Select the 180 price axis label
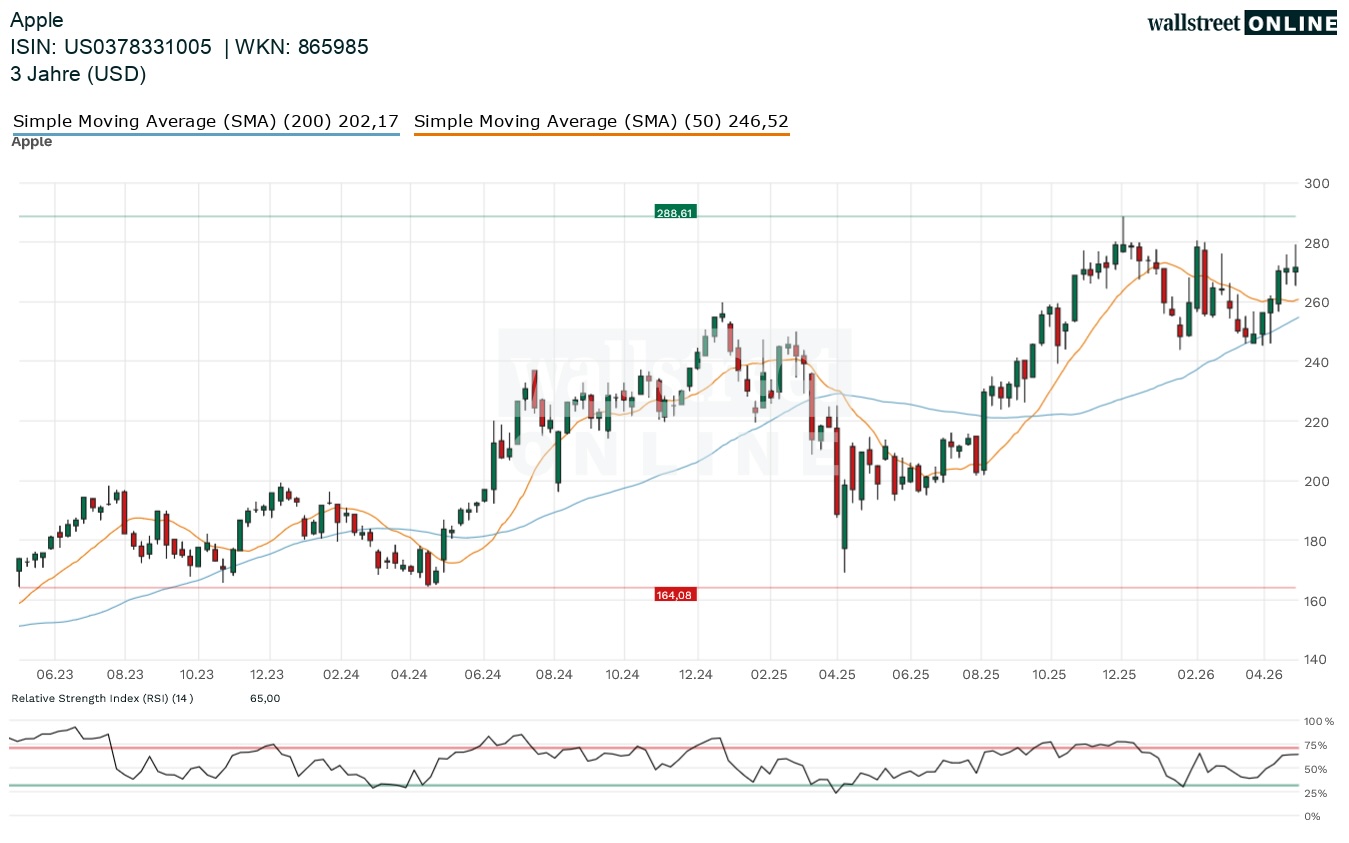 (x=1315, y=541)
